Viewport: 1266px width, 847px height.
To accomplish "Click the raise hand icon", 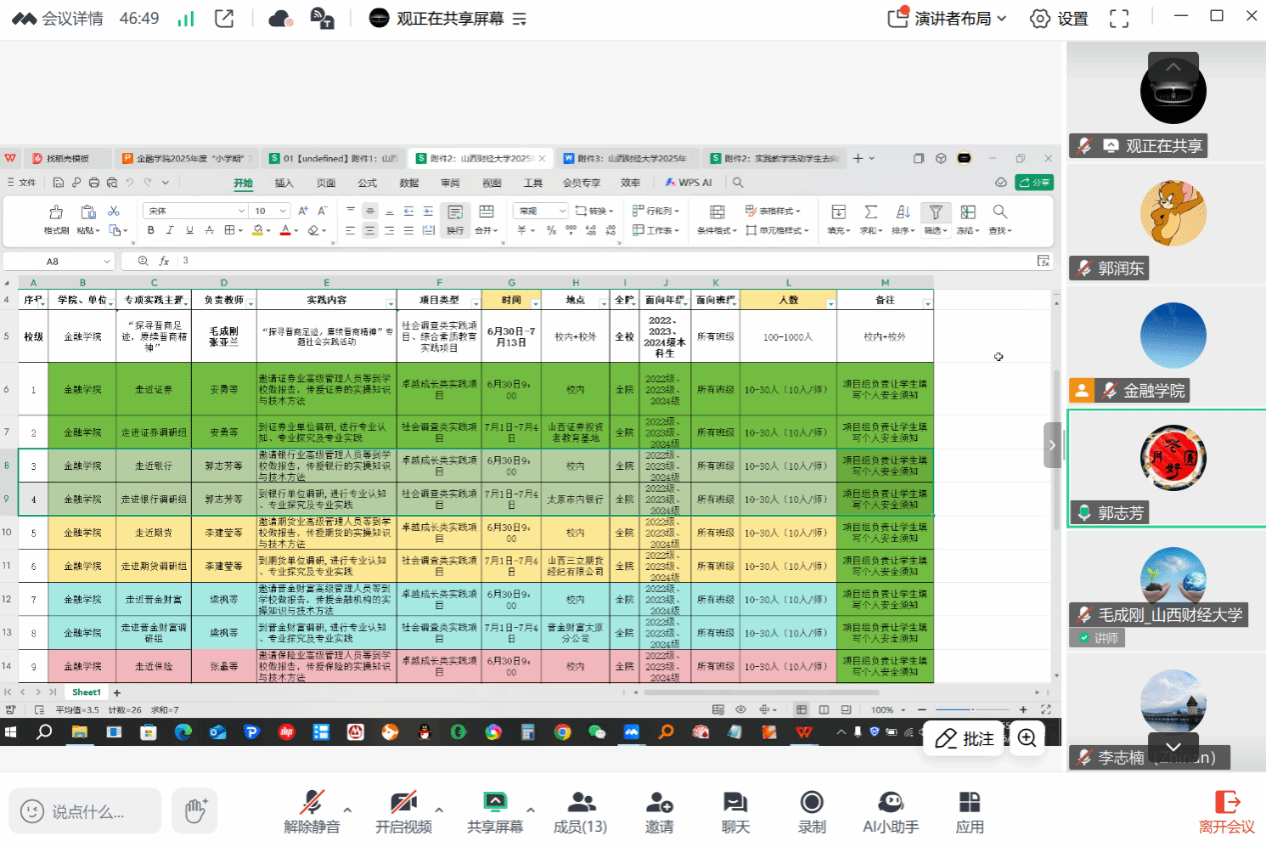I will pyautogui.click(x=194, y=810).
